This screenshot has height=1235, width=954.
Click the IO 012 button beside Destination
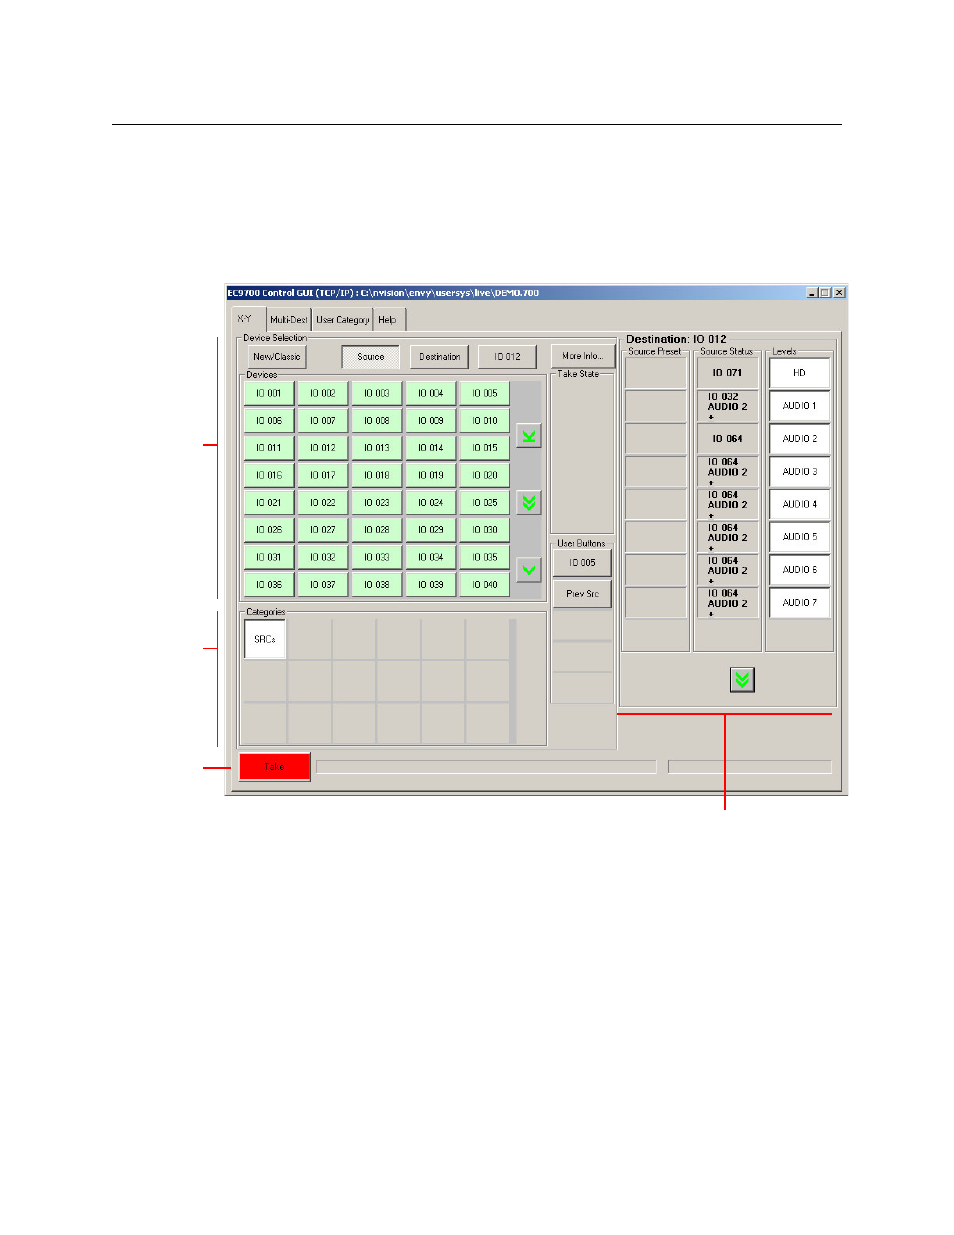507,357
